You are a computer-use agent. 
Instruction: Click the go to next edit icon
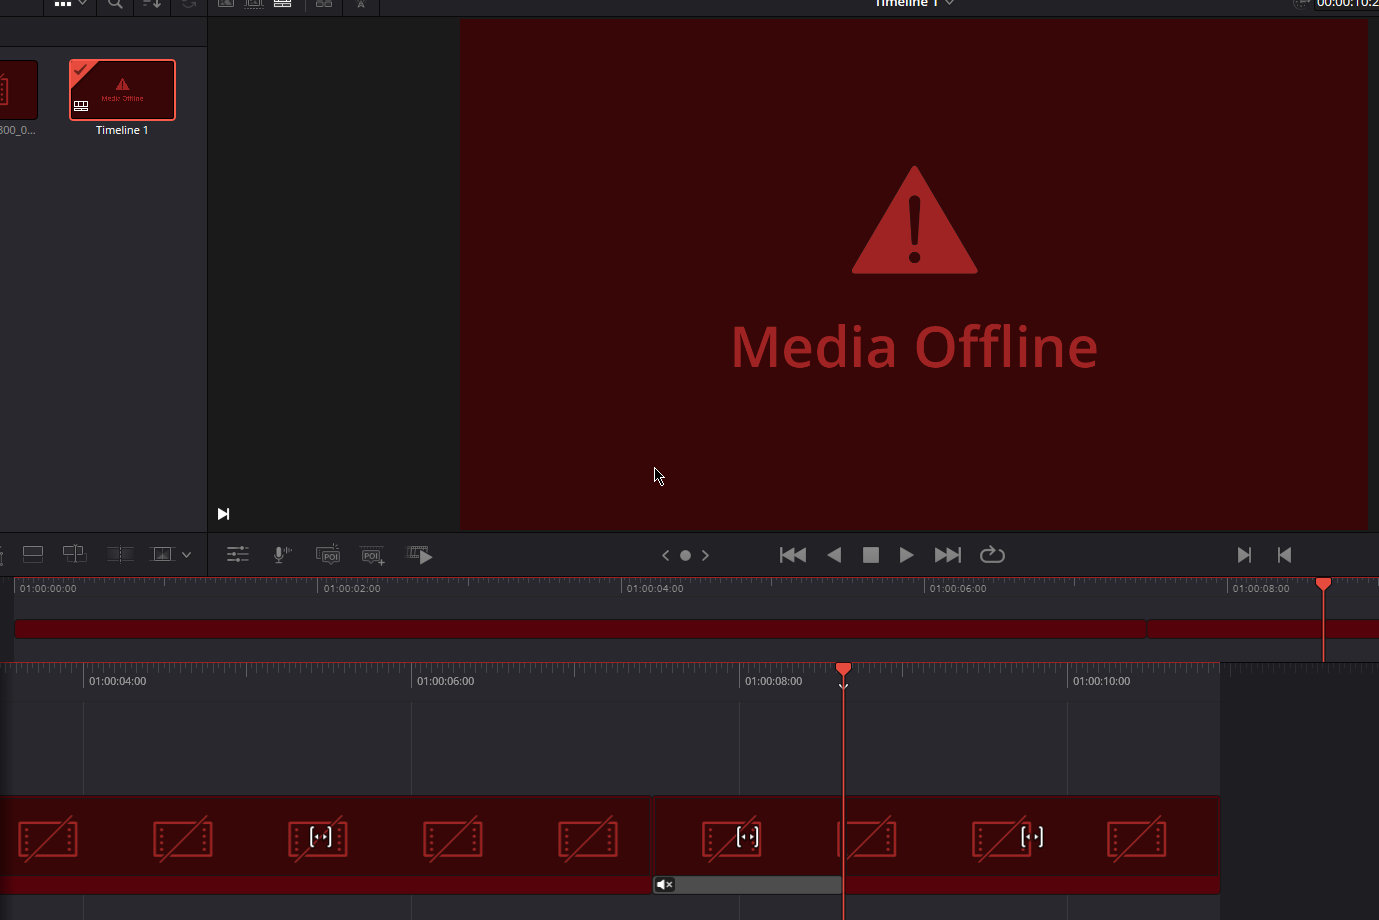tap(1244, 555)
